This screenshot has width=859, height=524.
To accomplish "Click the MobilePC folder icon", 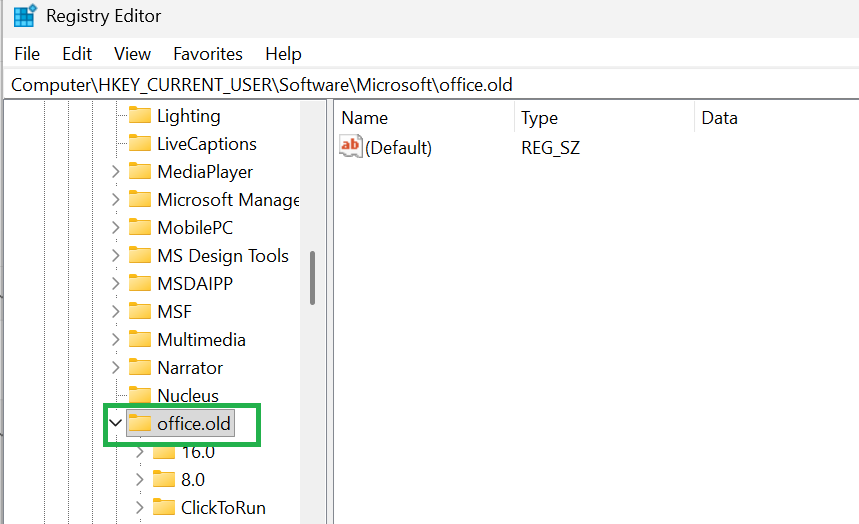I will [x=140, y=227].
